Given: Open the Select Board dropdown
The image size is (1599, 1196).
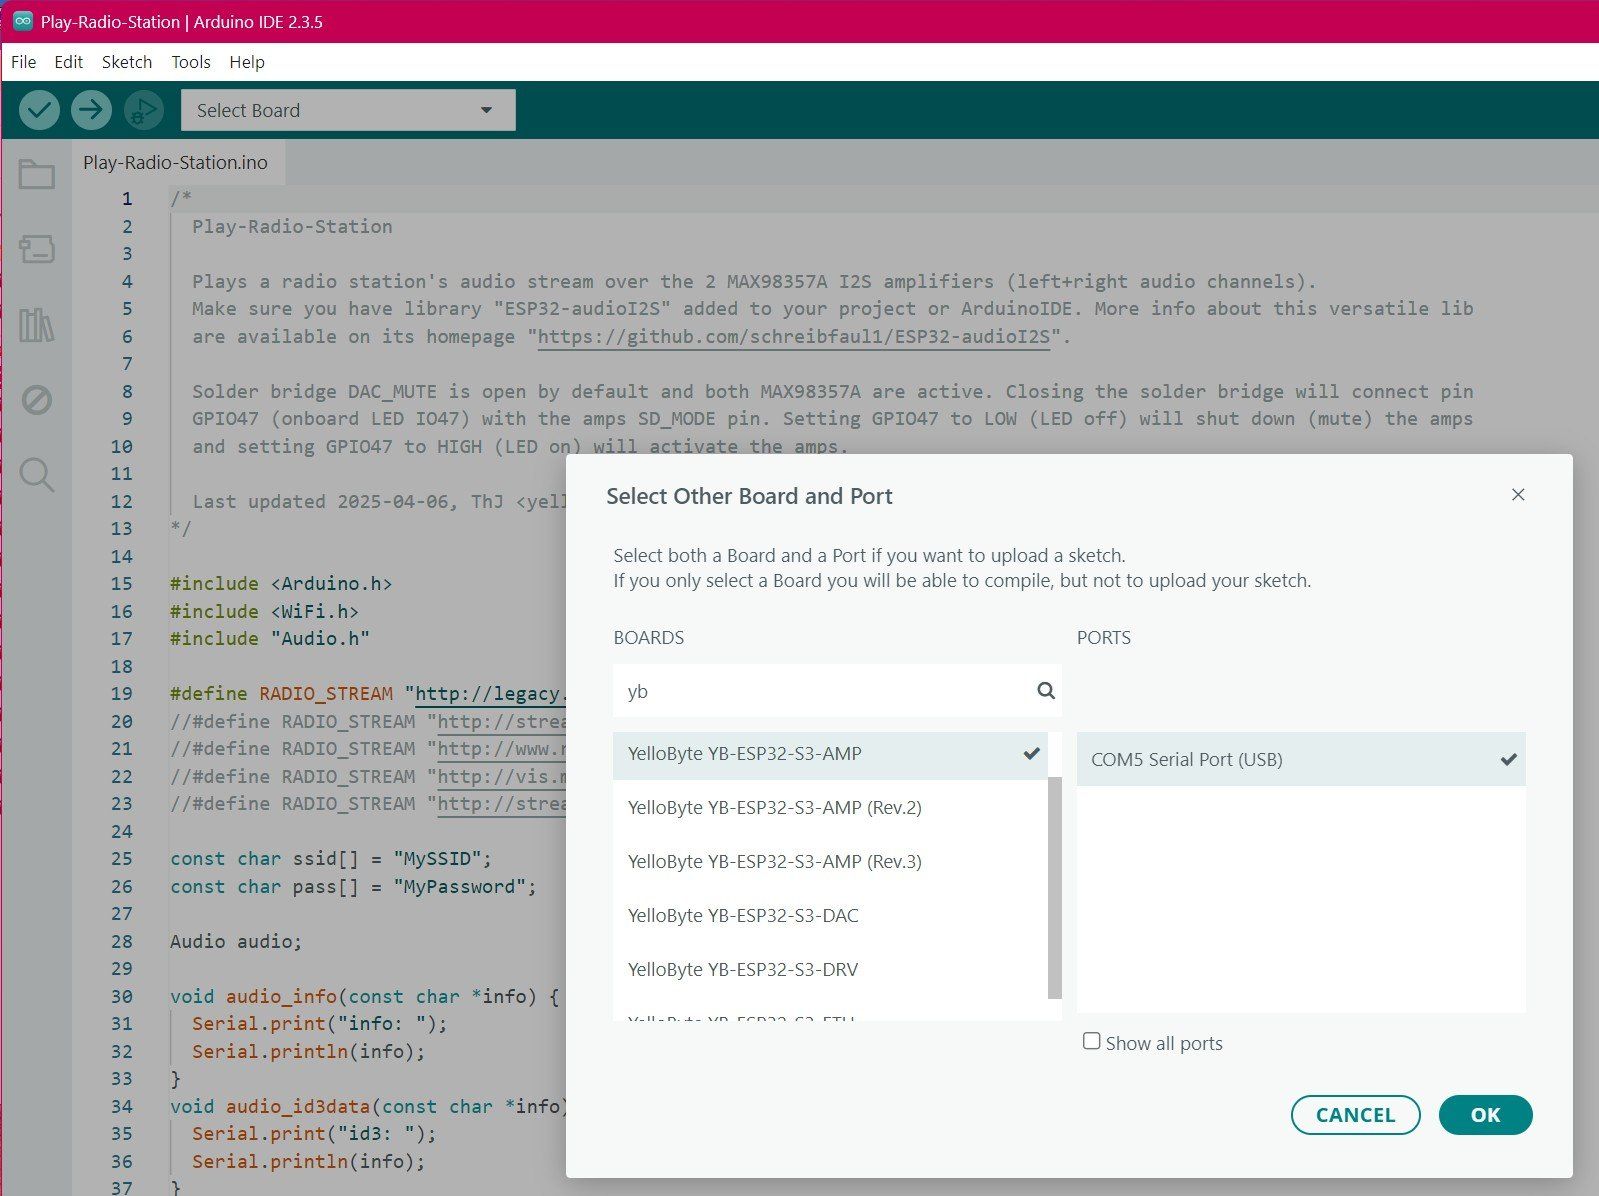Looking at the screenshot, I should point(348,110).
